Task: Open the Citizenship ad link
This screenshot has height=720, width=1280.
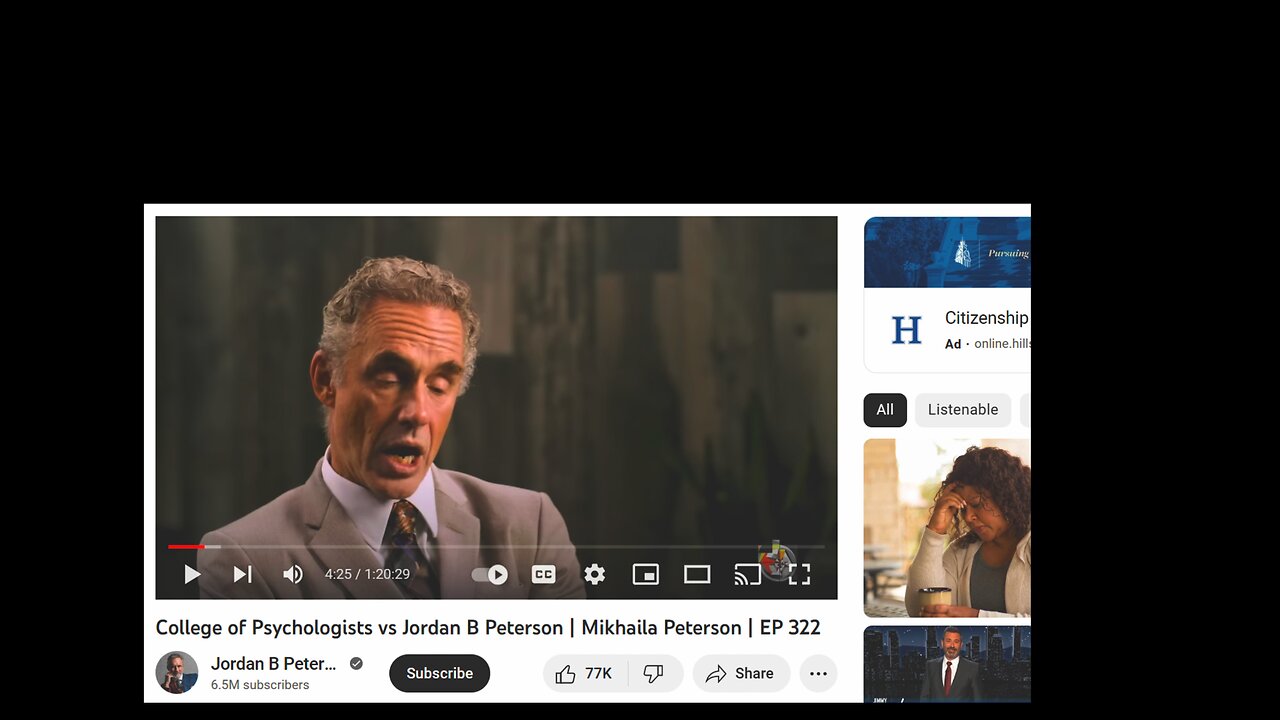Action: (987, 318)
